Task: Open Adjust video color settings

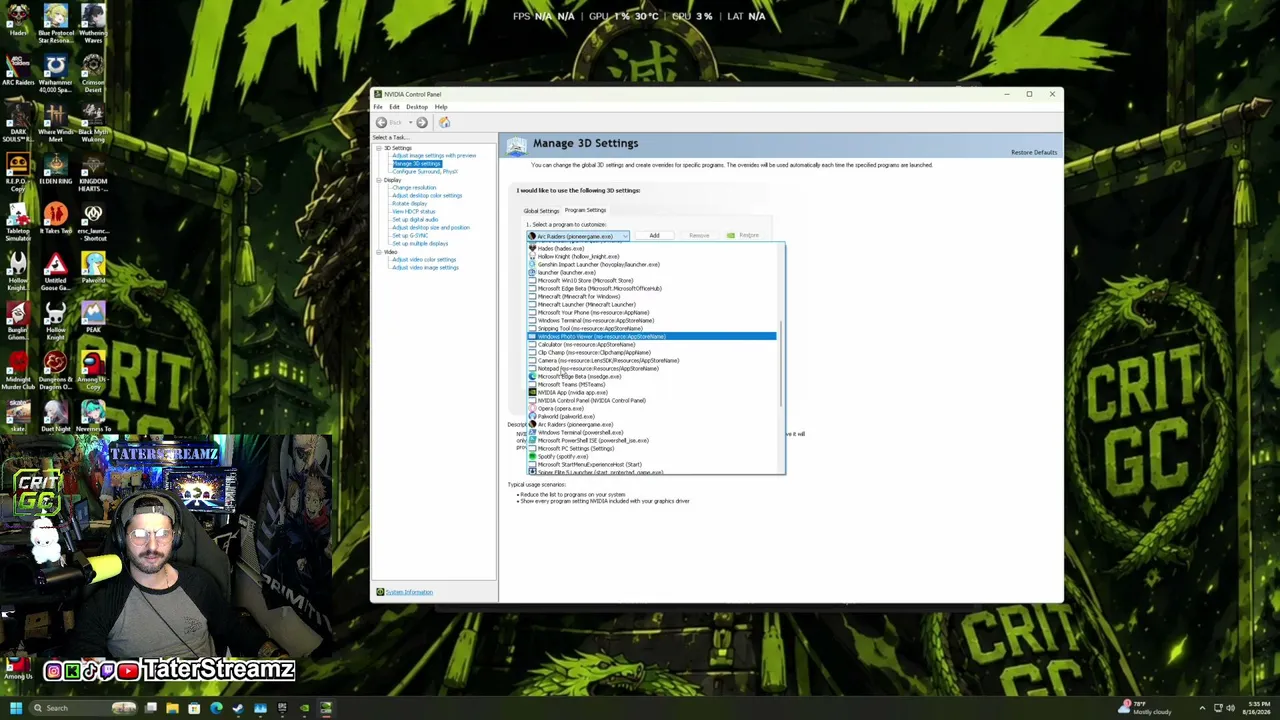Action: 424,260
